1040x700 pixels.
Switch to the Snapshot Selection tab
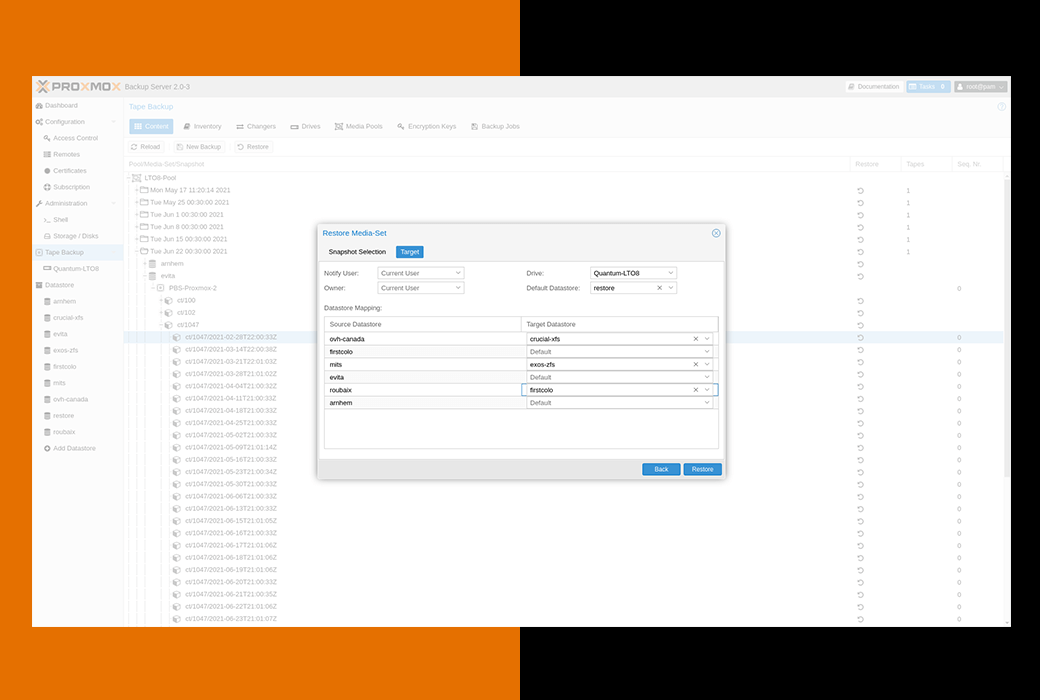[x=357, y=252]
